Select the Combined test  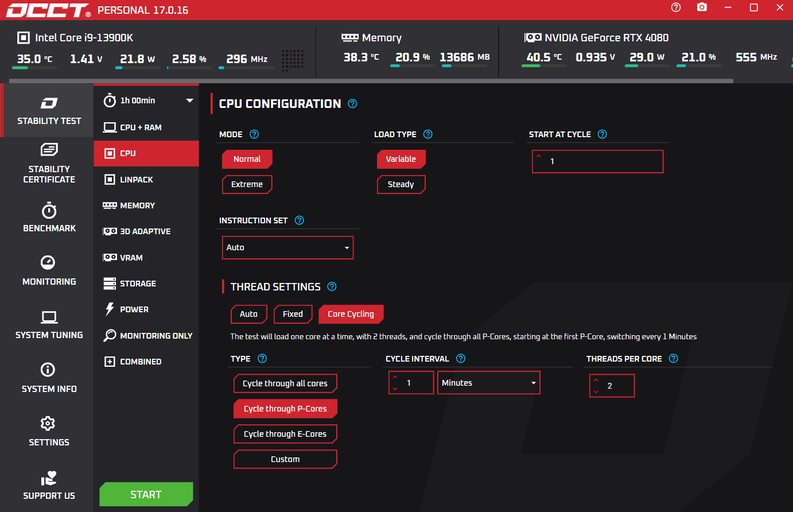[146, 362]
